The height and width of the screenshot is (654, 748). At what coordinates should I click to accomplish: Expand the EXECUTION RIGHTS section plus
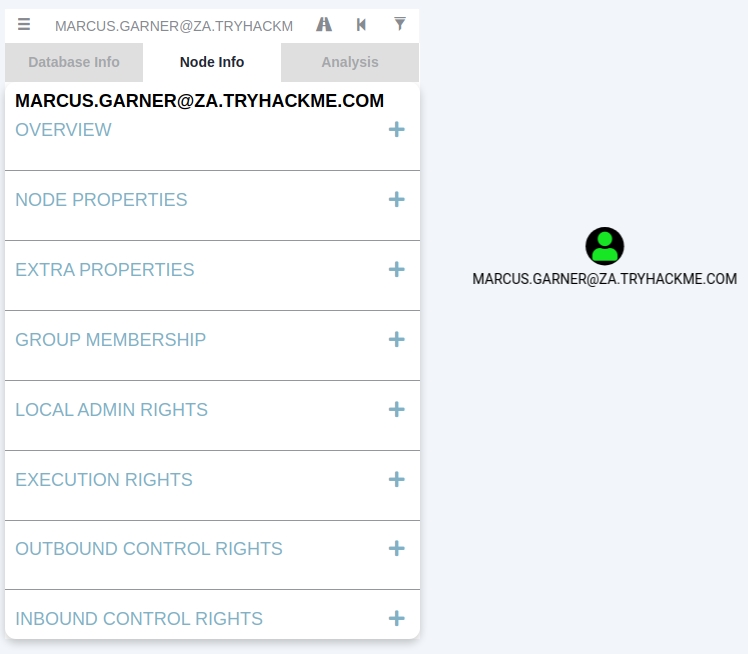tap(397, 480)
